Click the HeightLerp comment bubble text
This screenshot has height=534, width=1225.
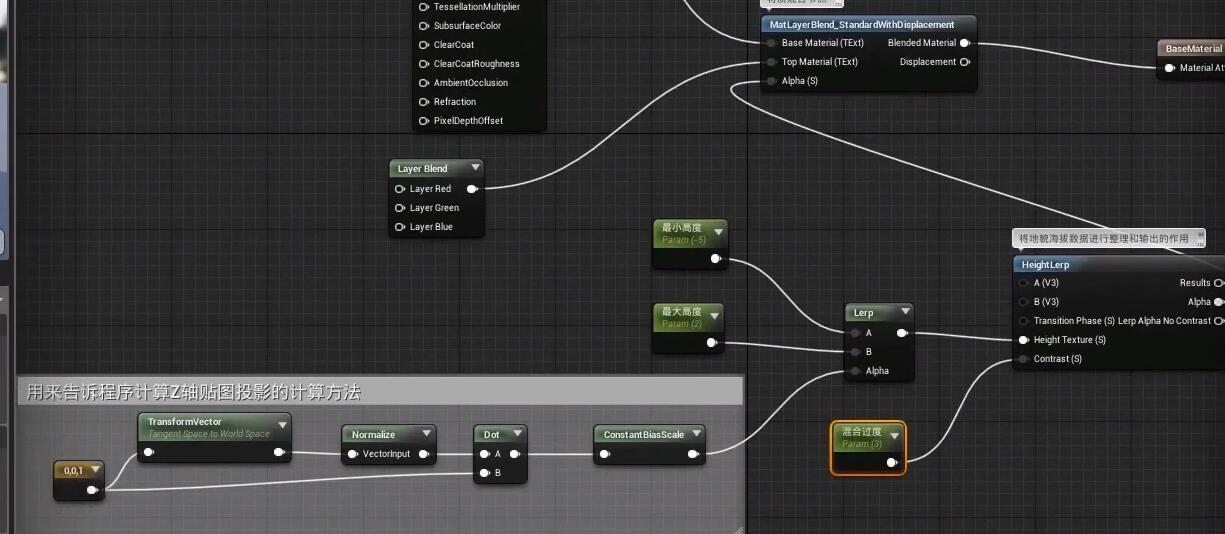1104,238
